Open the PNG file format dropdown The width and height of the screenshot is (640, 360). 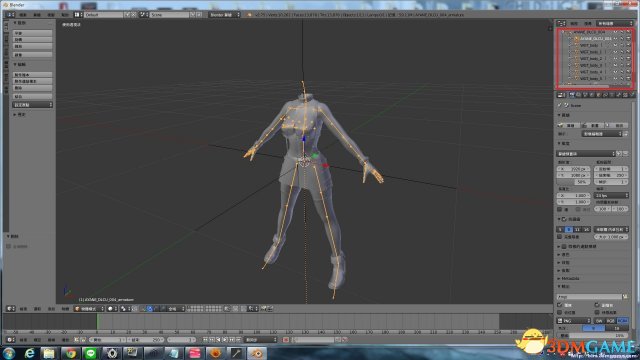574,321
